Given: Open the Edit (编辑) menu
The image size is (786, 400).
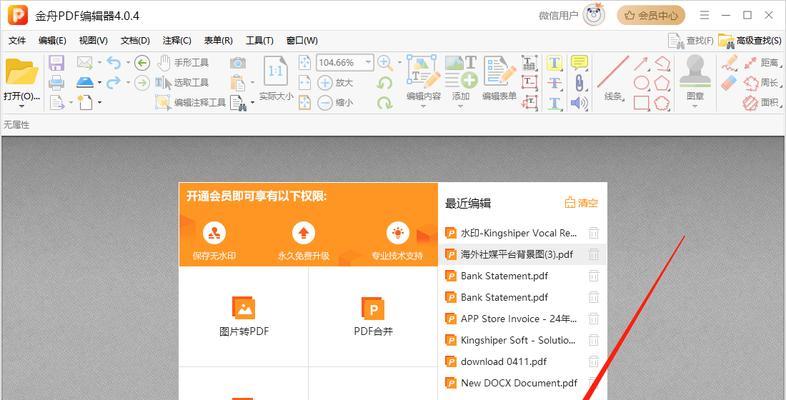Looking at the screenshot, I should [52, 41].
